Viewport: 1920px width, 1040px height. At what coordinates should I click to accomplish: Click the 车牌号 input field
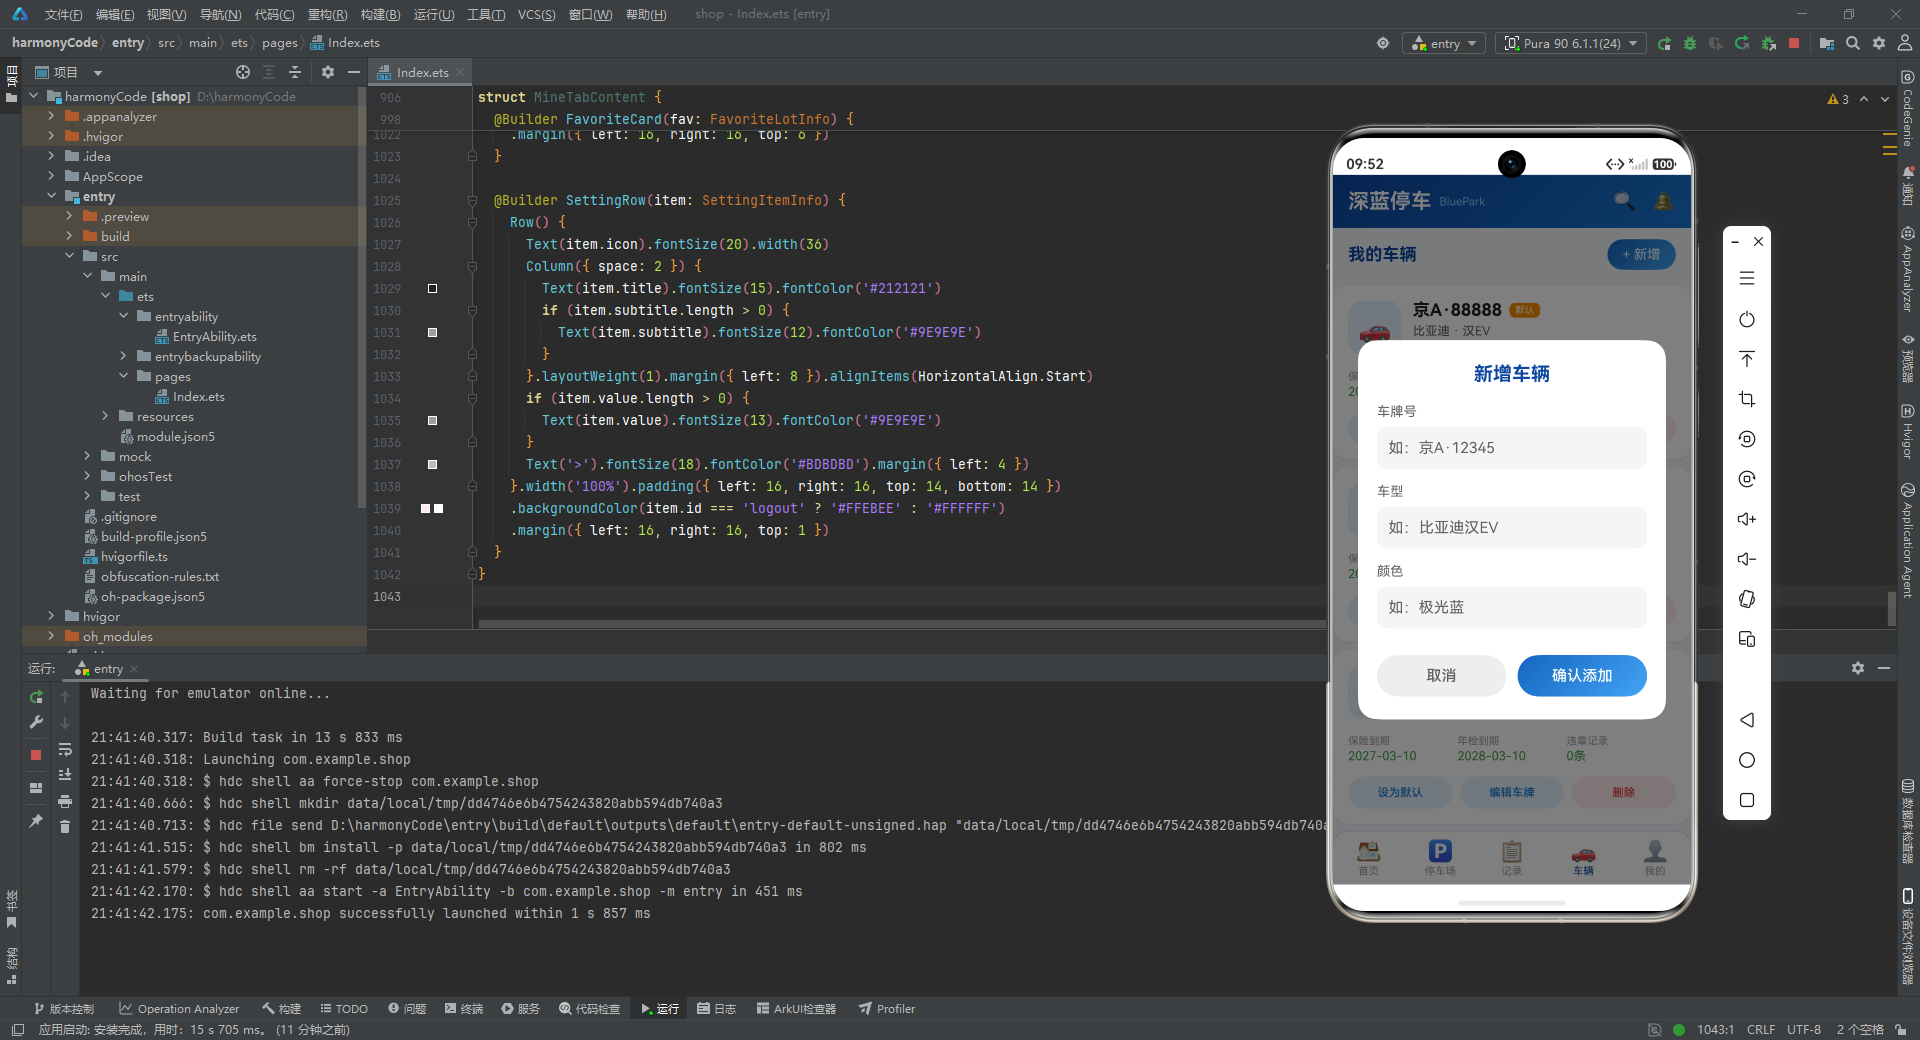point(1511,448)
